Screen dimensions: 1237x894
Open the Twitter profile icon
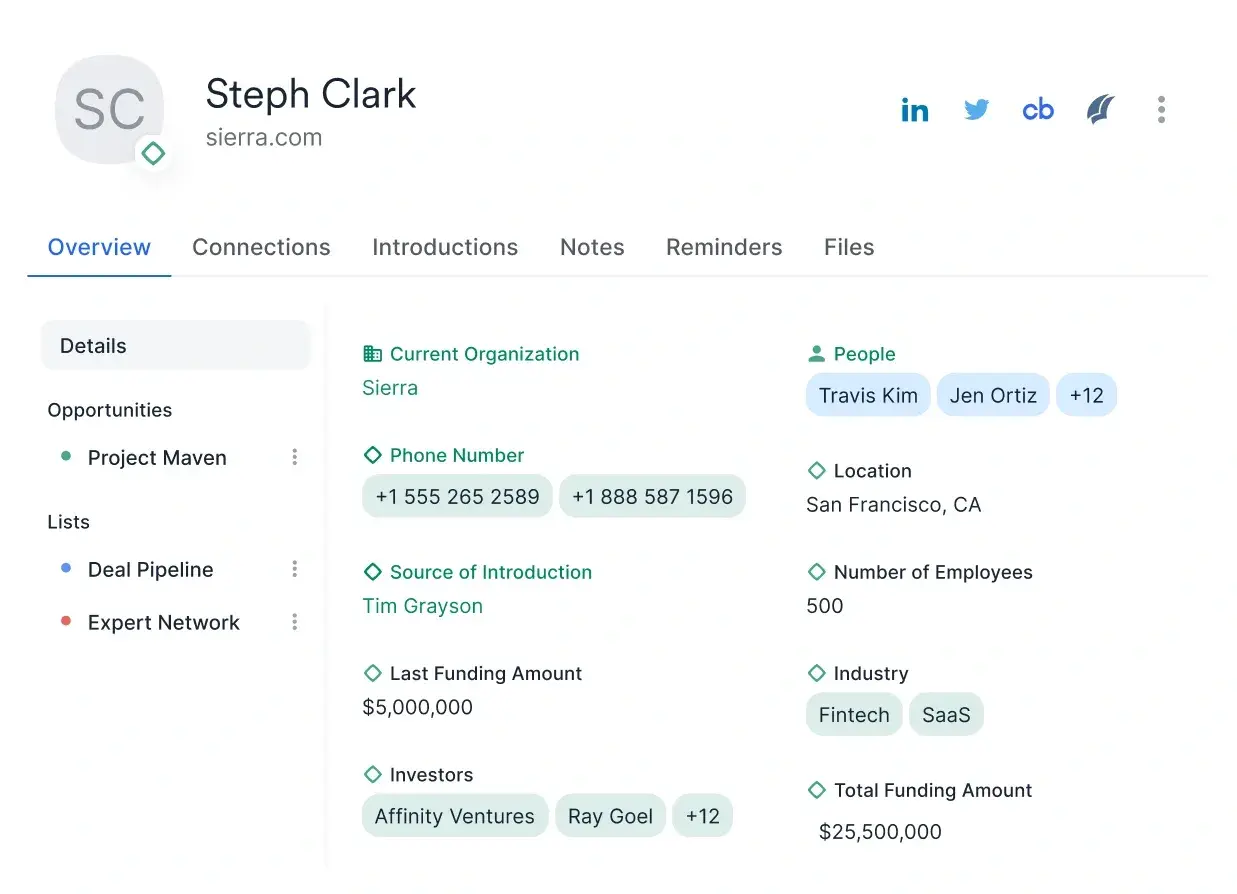coord(976,110)
